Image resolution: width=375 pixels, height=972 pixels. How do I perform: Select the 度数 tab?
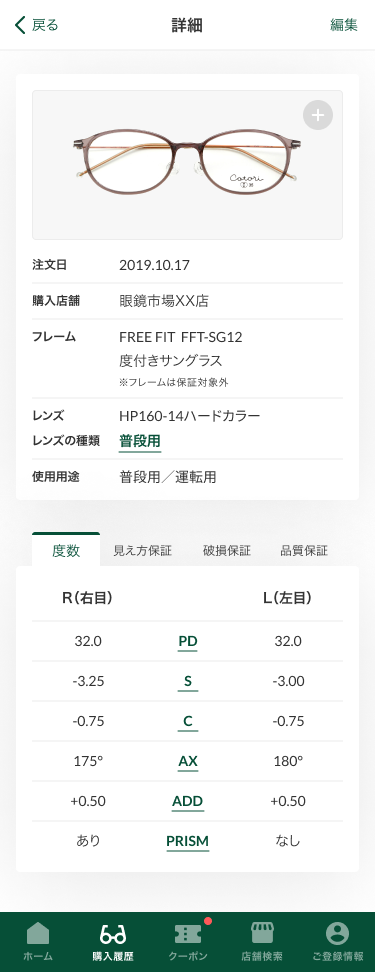click(x=66, y=550)
